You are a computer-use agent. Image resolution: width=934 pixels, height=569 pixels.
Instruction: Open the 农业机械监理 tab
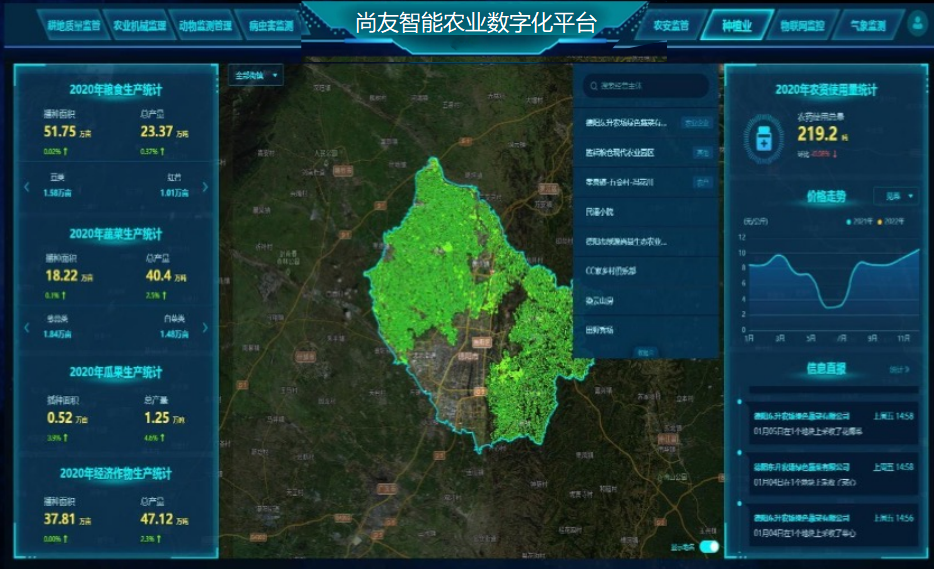click(139, 26)
